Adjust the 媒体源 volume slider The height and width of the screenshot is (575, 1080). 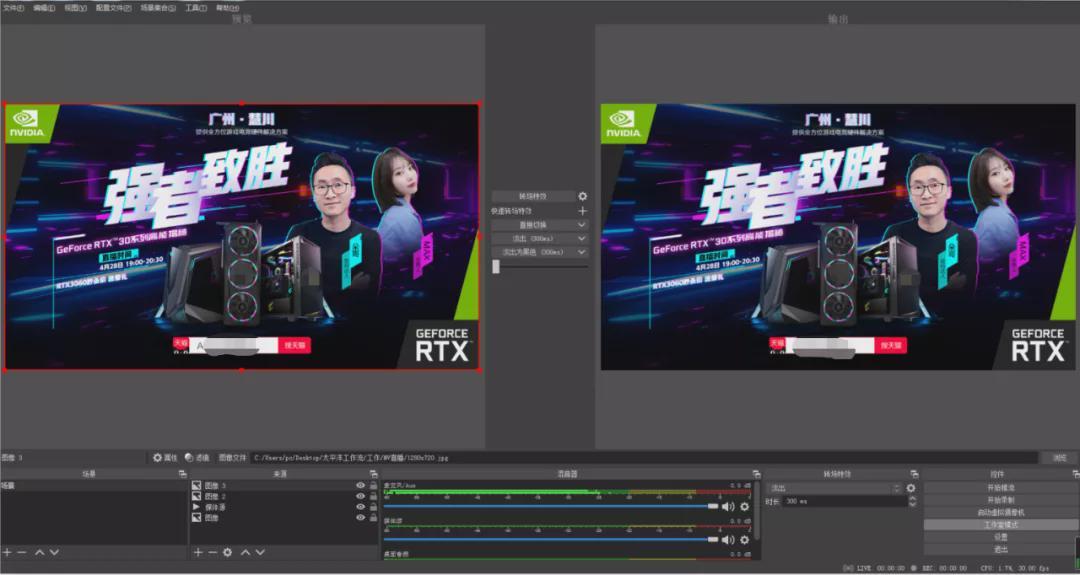coord(551,540)
